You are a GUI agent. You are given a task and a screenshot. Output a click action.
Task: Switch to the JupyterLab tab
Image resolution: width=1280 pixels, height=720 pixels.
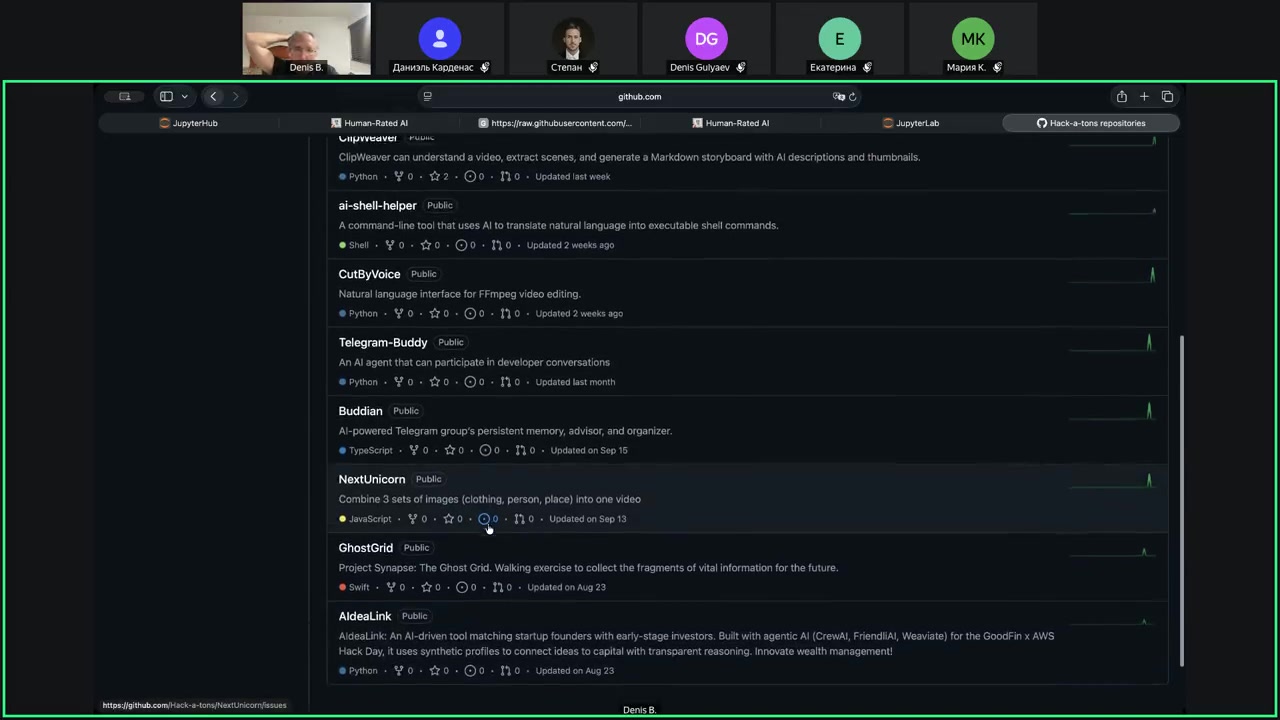tap(911, 123)
